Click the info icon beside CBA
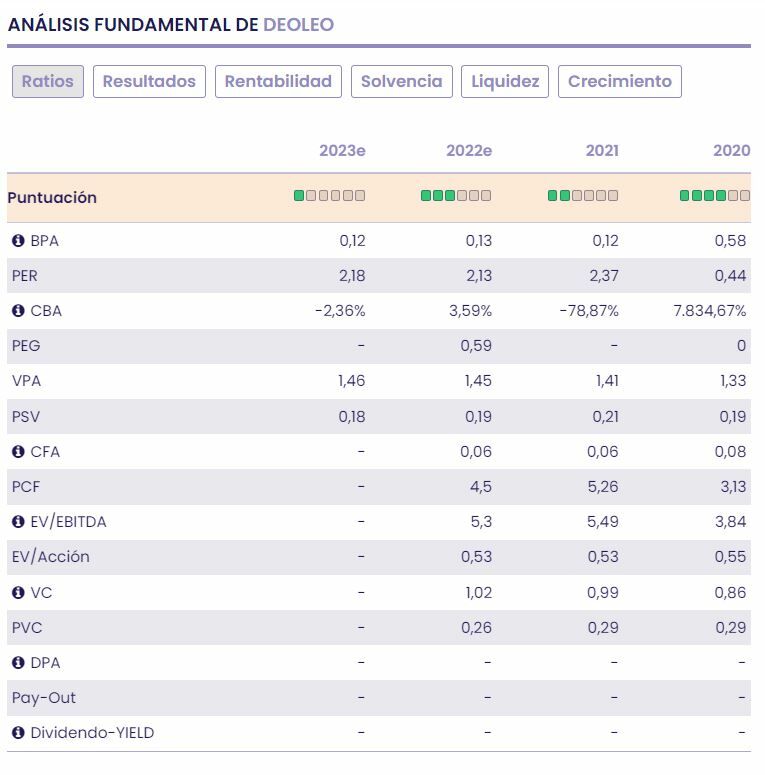The image size is (765, 775). tap(18, 311)
